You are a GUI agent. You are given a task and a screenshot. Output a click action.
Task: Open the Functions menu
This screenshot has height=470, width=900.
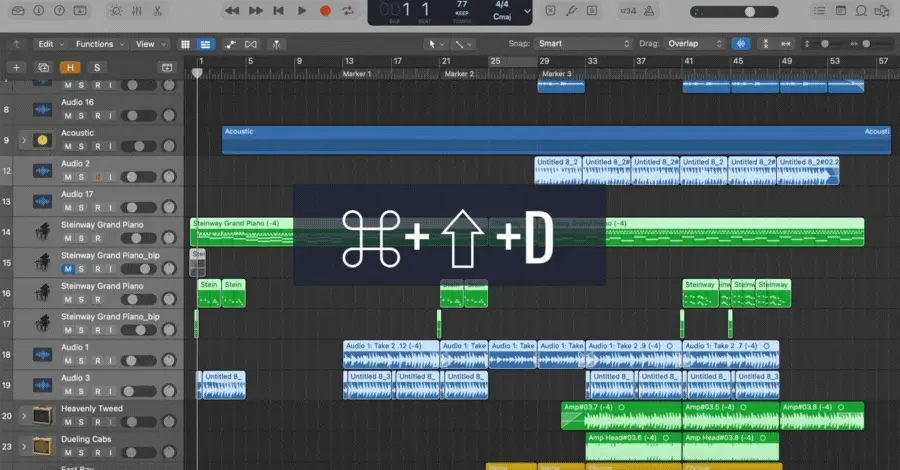tap(100, 44)
